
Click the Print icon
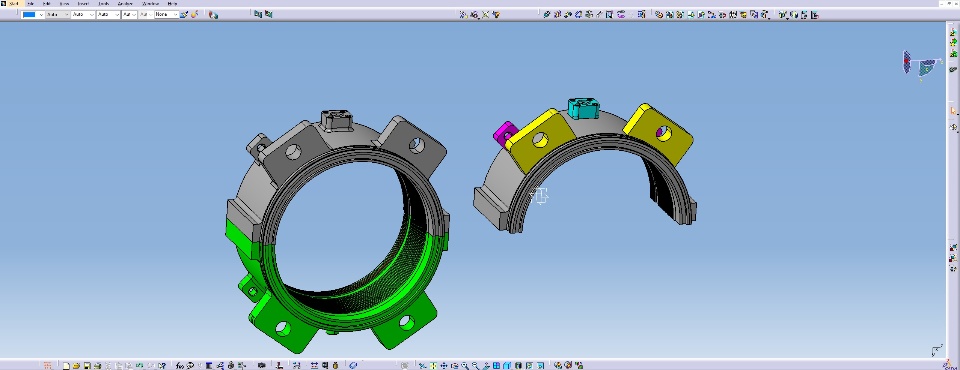[x=97, y=366]
